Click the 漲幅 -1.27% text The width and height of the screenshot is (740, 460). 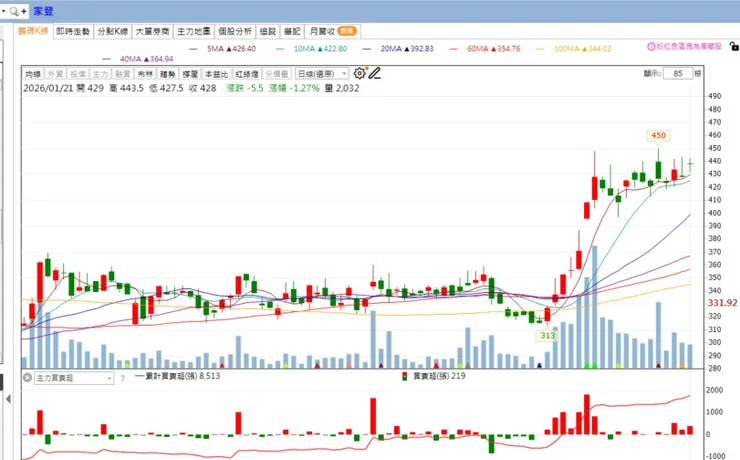point(294,88)
